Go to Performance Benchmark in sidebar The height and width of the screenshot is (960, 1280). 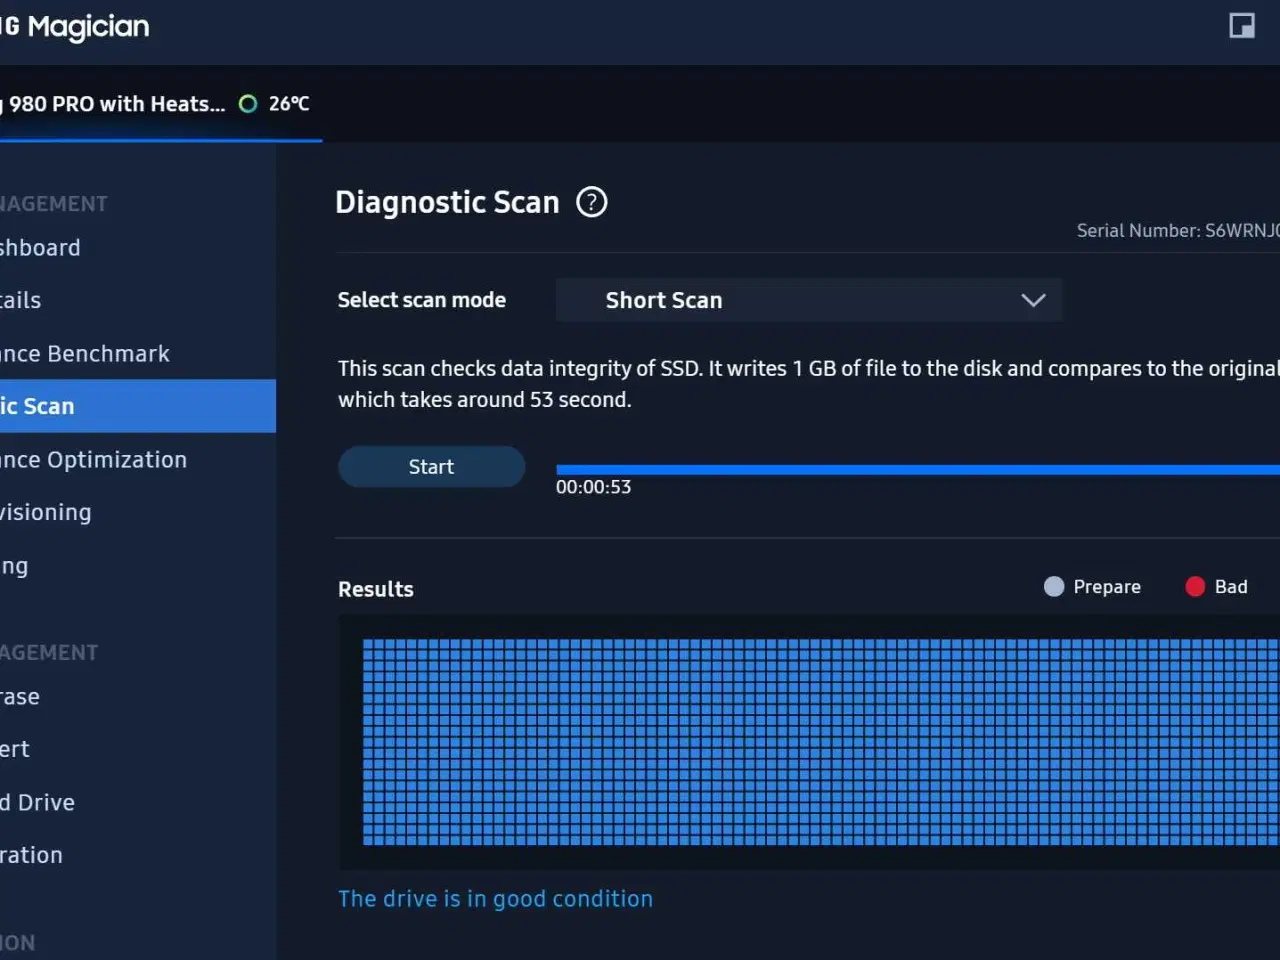pos(85,354)
